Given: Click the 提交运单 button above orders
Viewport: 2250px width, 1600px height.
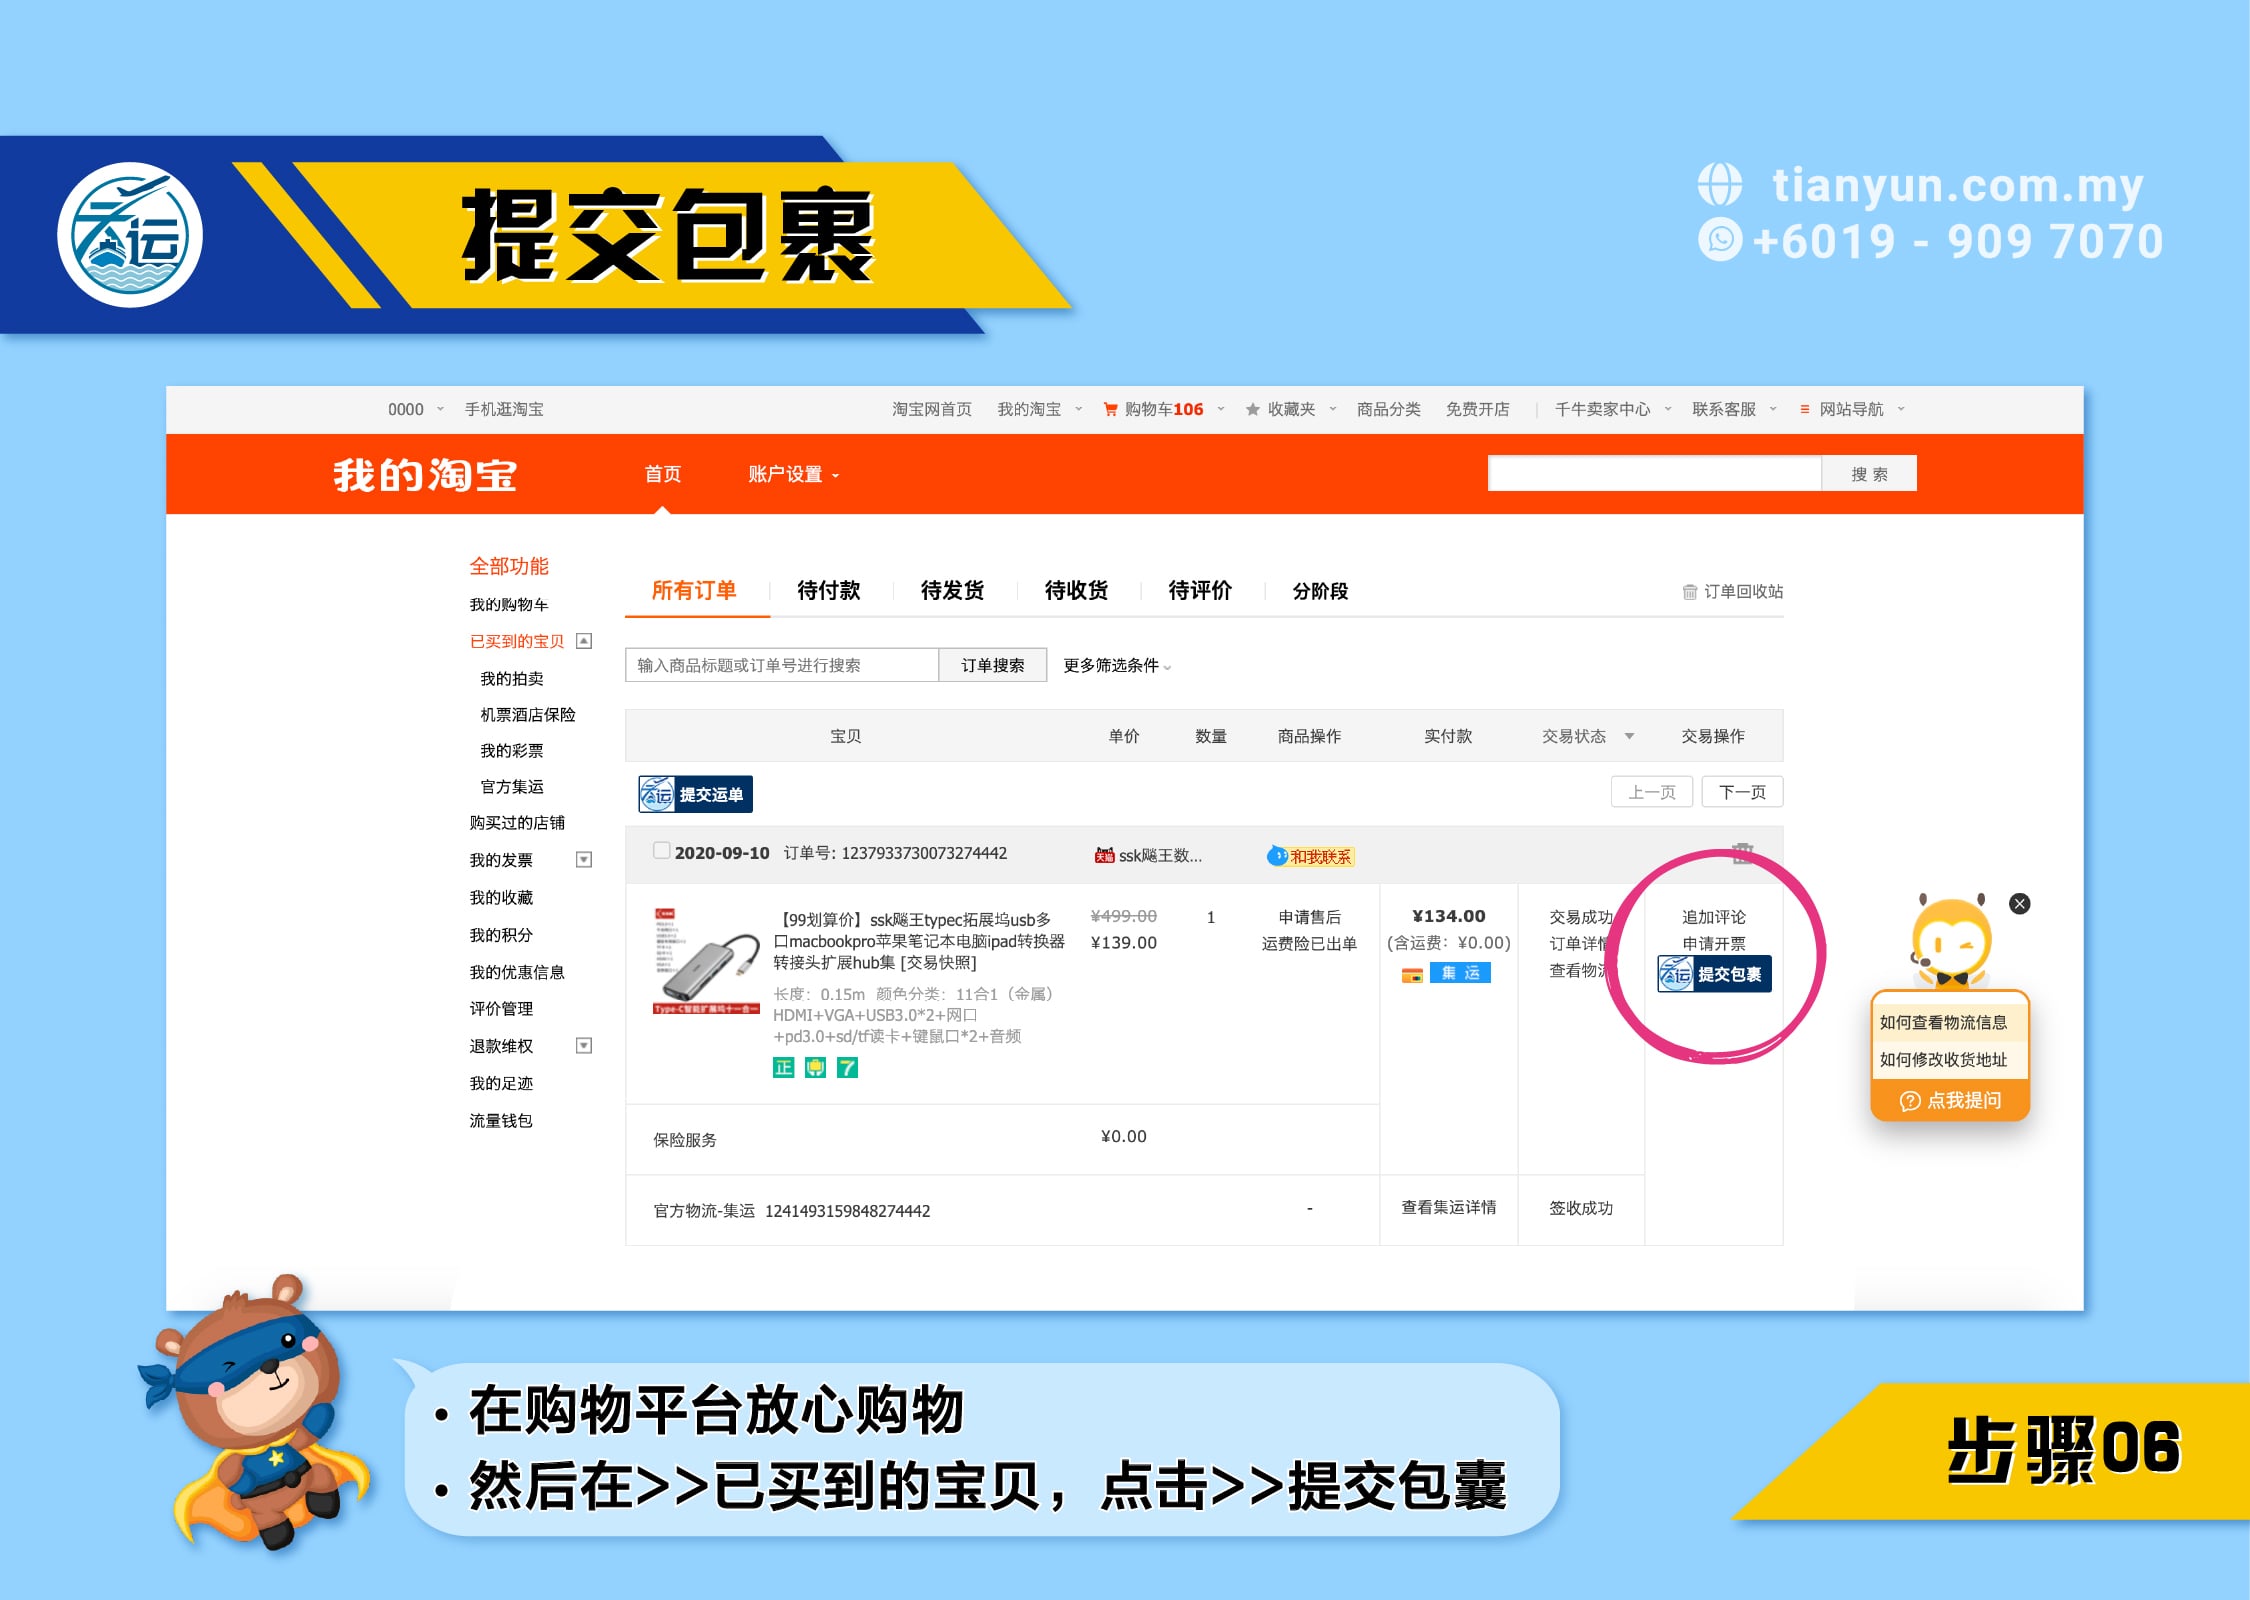Looking at the screenshot, I should click(x=696, y=794).
